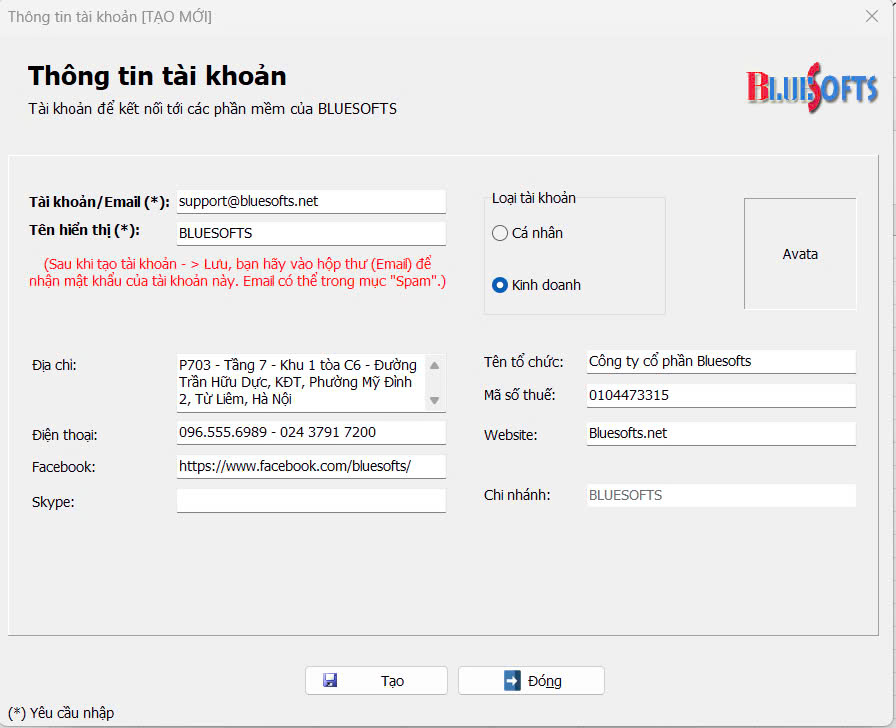
Task: Click the Tên hiển thị (*) label
Action: point(85,230)
